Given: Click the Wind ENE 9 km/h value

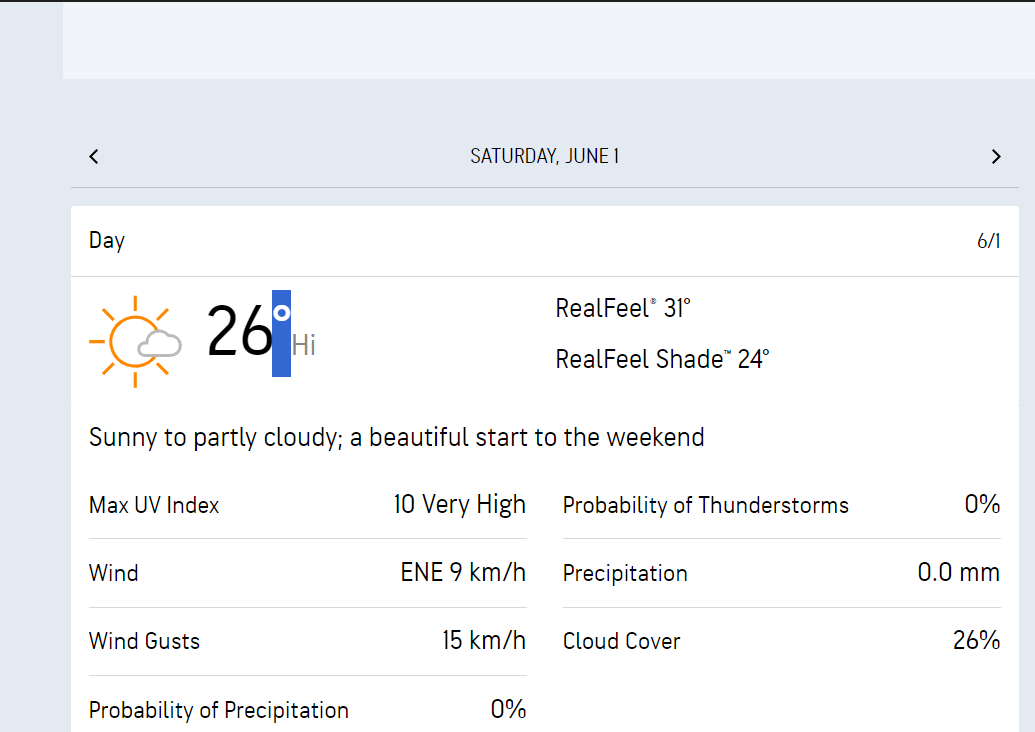Looking at the screenshot, I should (463, 573).
